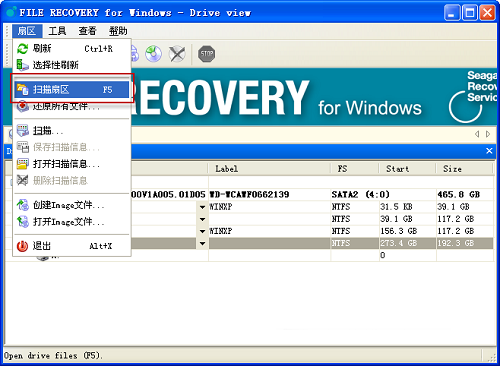500x366 pixels.
Task: Click the 31.5 KB start value
Action: click(396, 207)
